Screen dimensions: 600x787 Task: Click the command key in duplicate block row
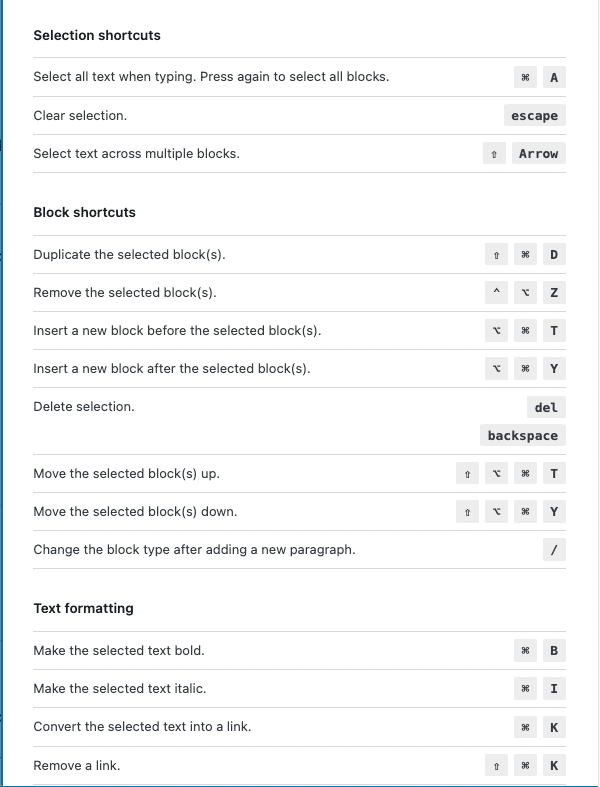525,254
